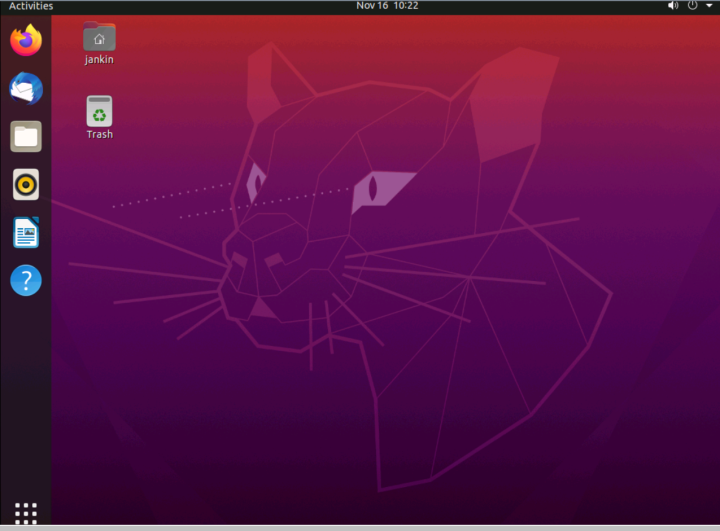Click the Trash label text
The image size is (720, 531).
[100, 134]
